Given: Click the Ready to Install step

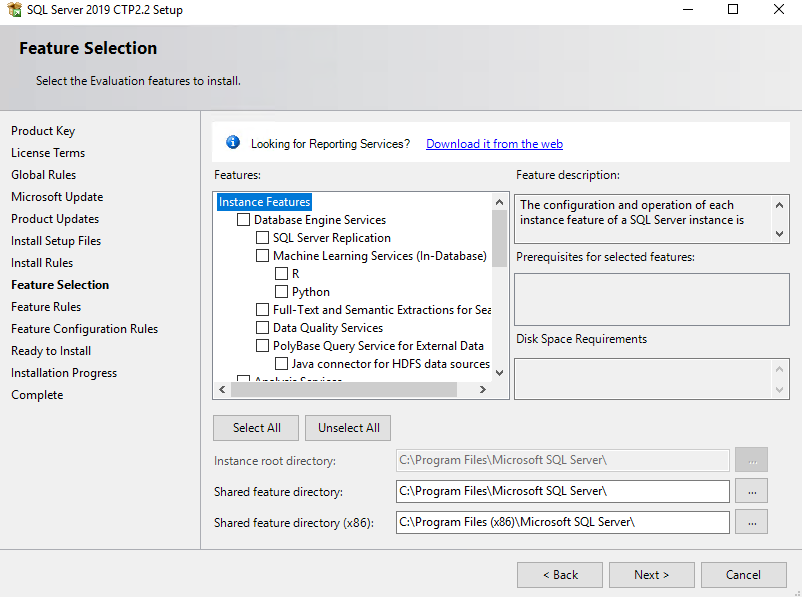Looking at the screenshot, I should [x=51, y=351].
